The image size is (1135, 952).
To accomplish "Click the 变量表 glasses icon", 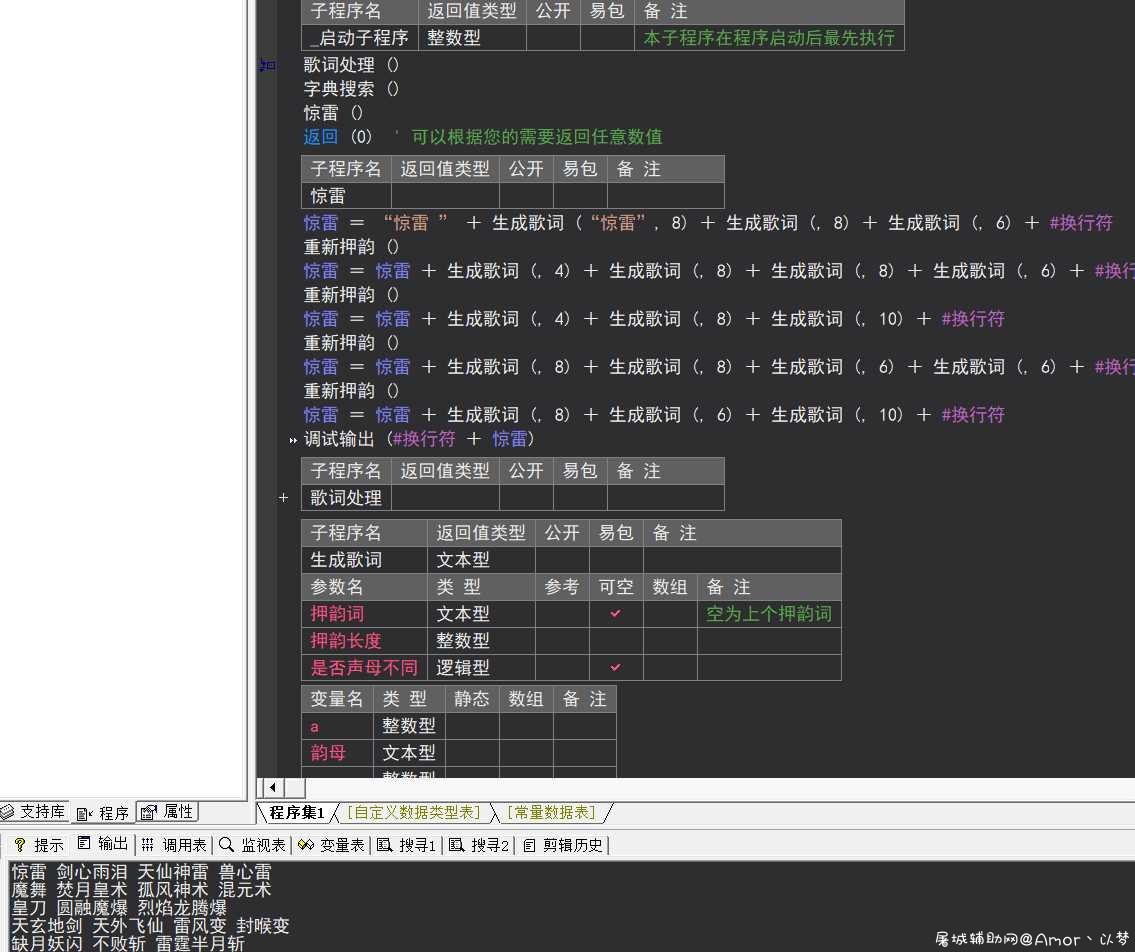I will coord(305,845).
